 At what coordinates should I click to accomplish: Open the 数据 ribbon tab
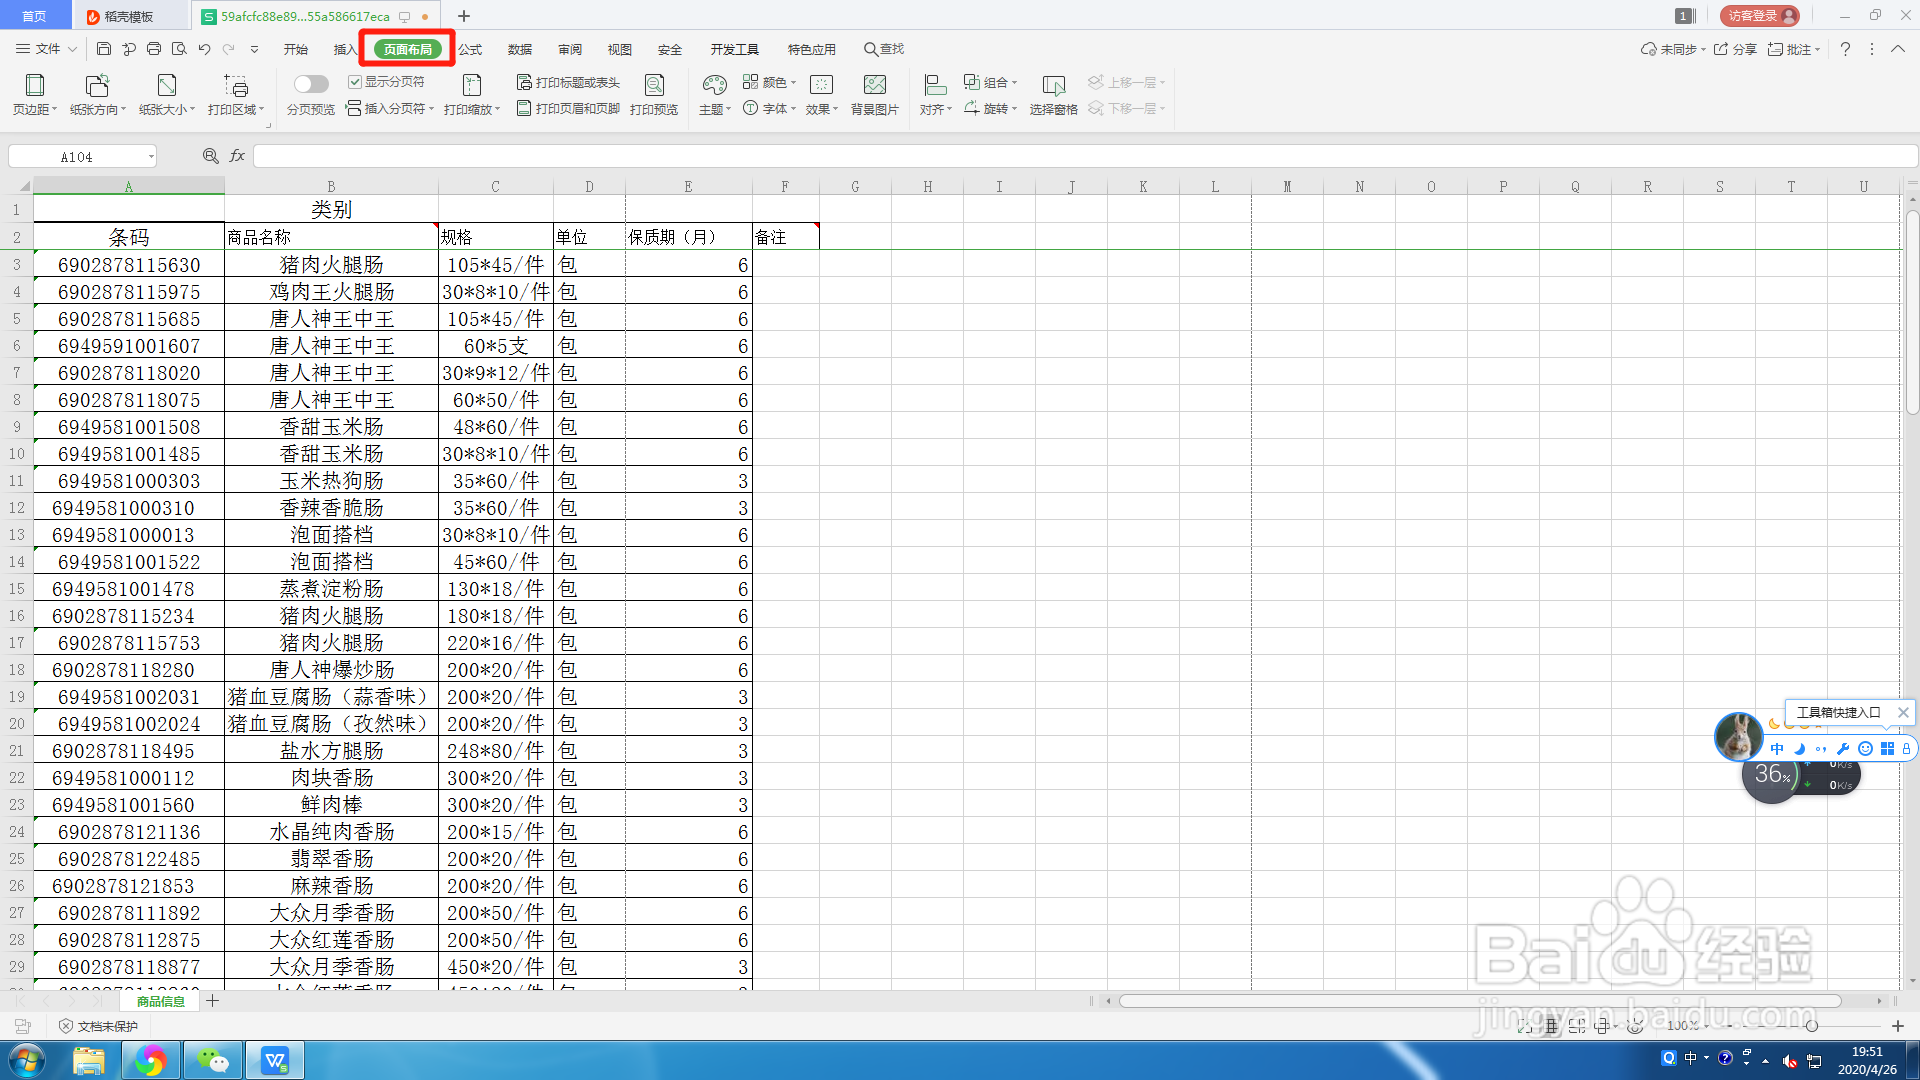(519, 49)
